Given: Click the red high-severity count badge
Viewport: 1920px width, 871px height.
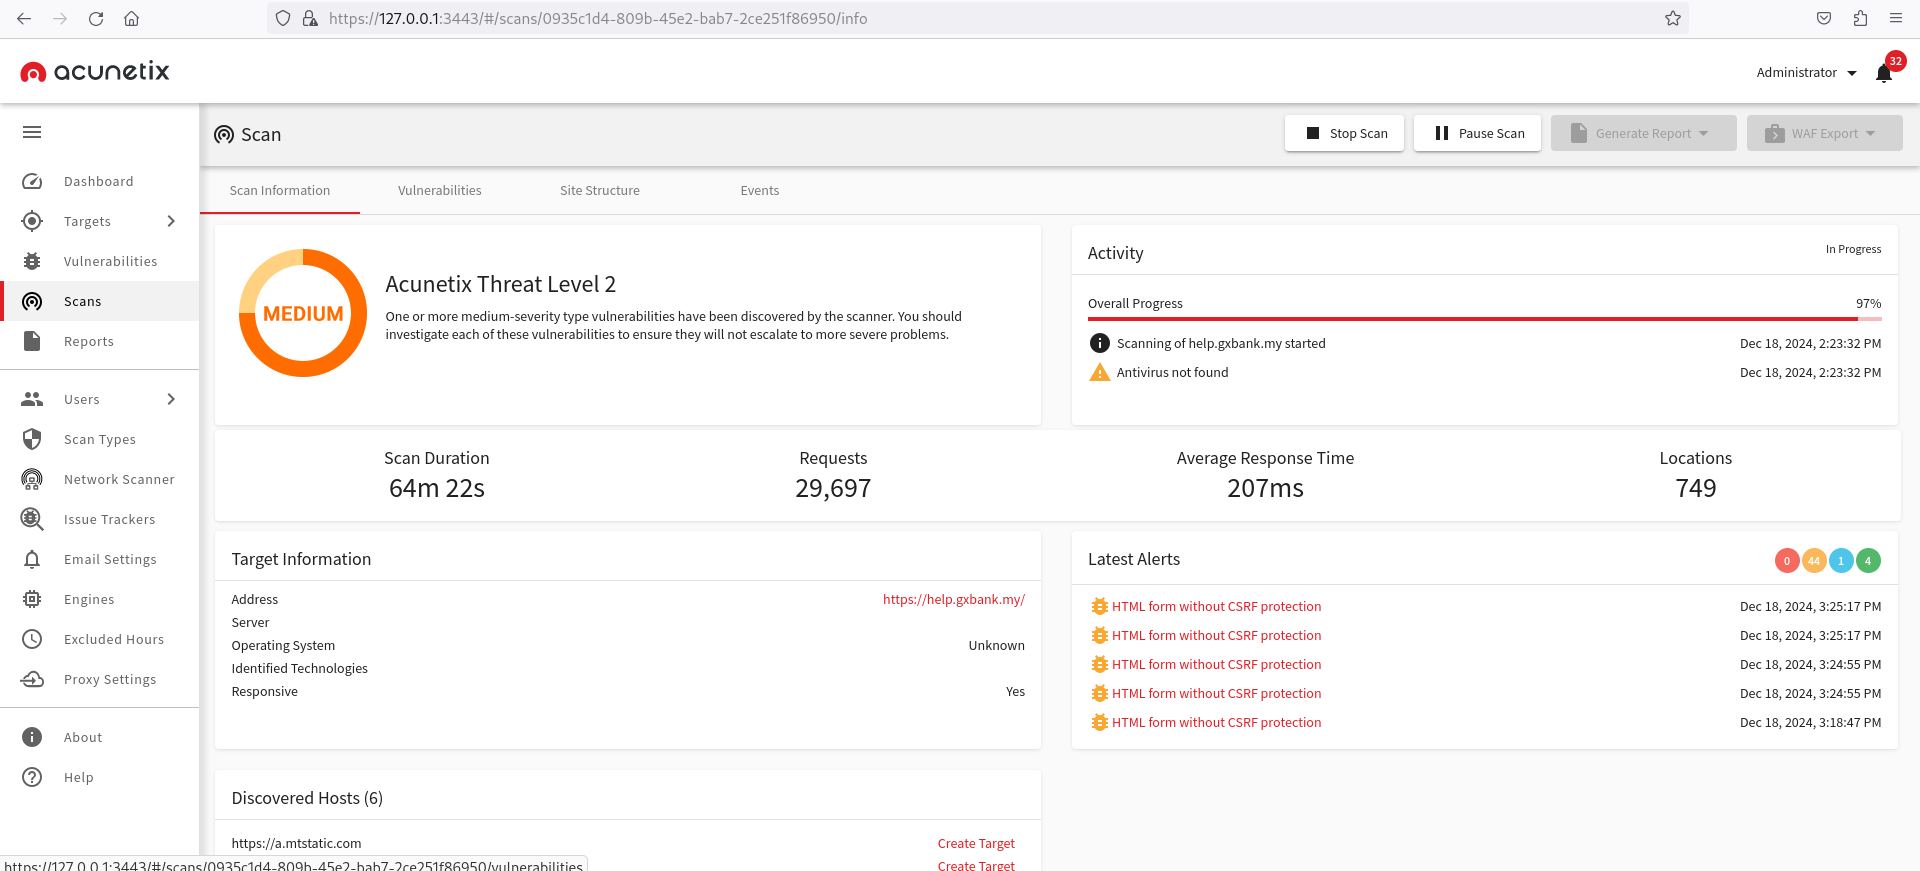Looking at the screenshot, I should pos(1787,561).
